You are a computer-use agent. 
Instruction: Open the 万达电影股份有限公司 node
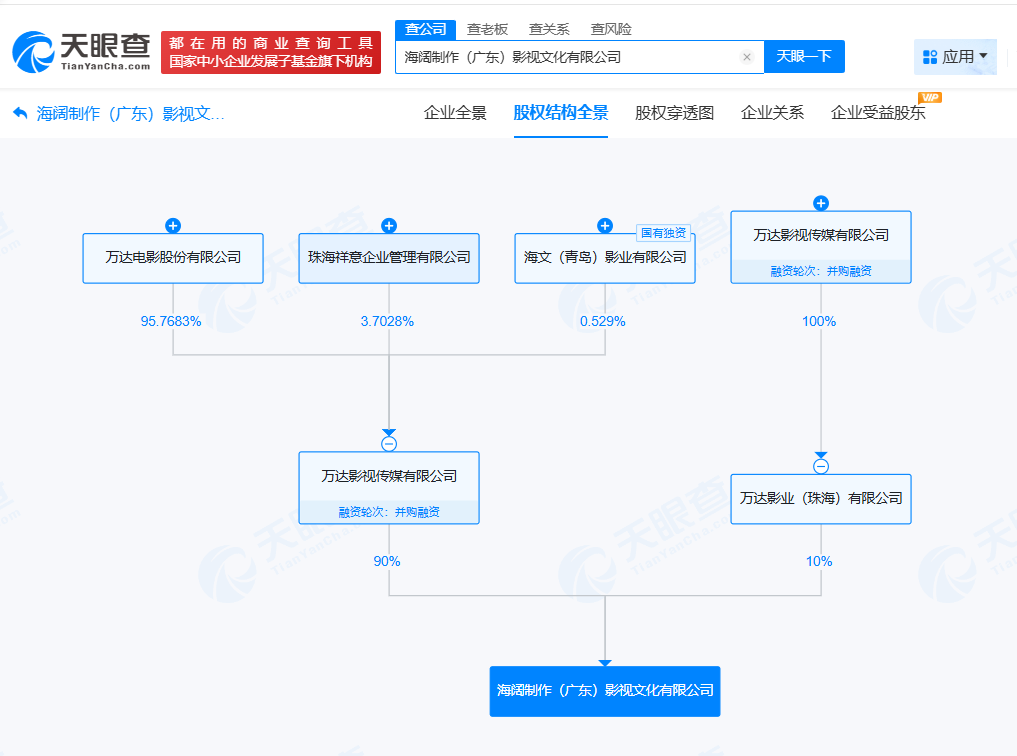click(x=173, y=258)
